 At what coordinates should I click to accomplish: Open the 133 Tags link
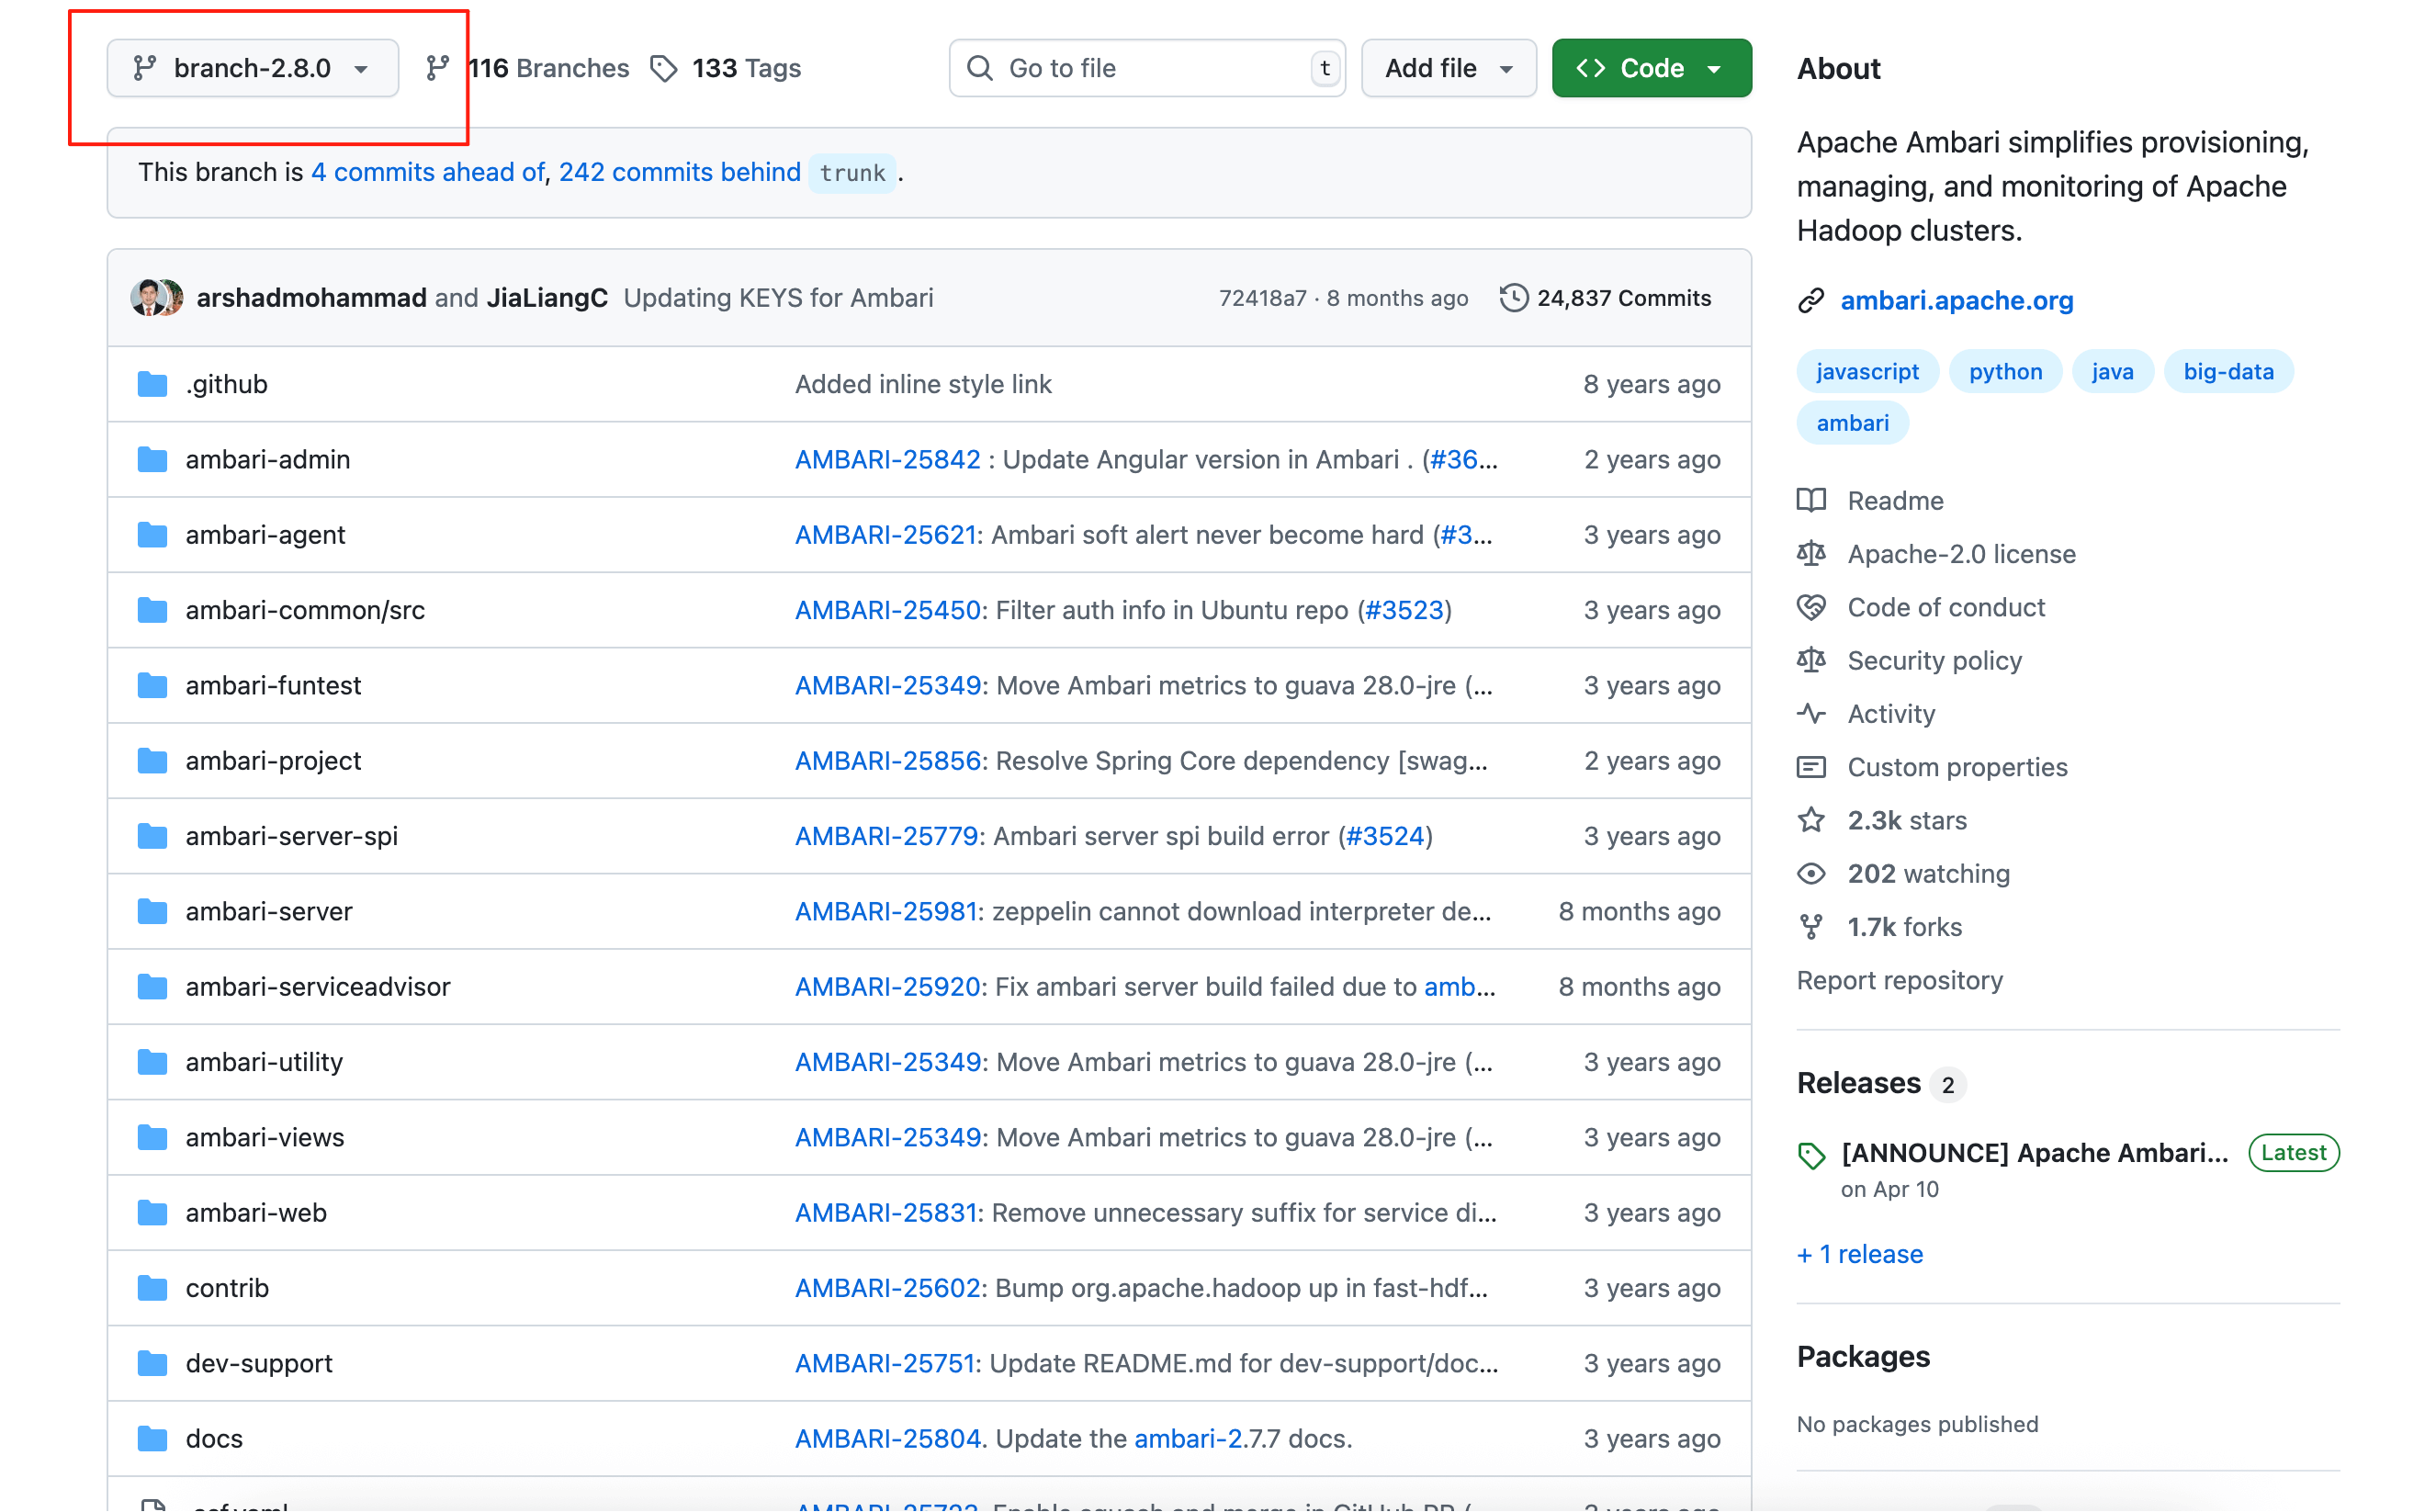(x=746, y=68)
